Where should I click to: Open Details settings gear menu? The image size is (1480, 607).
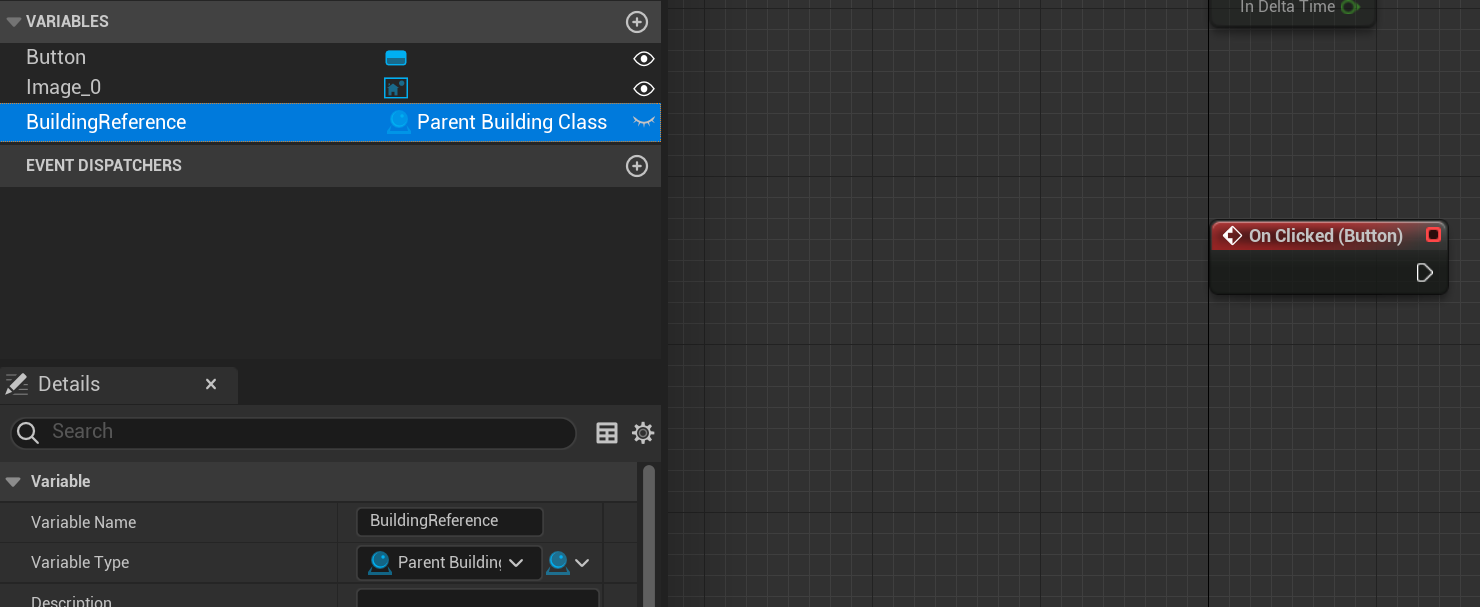[x=643, y=433]
